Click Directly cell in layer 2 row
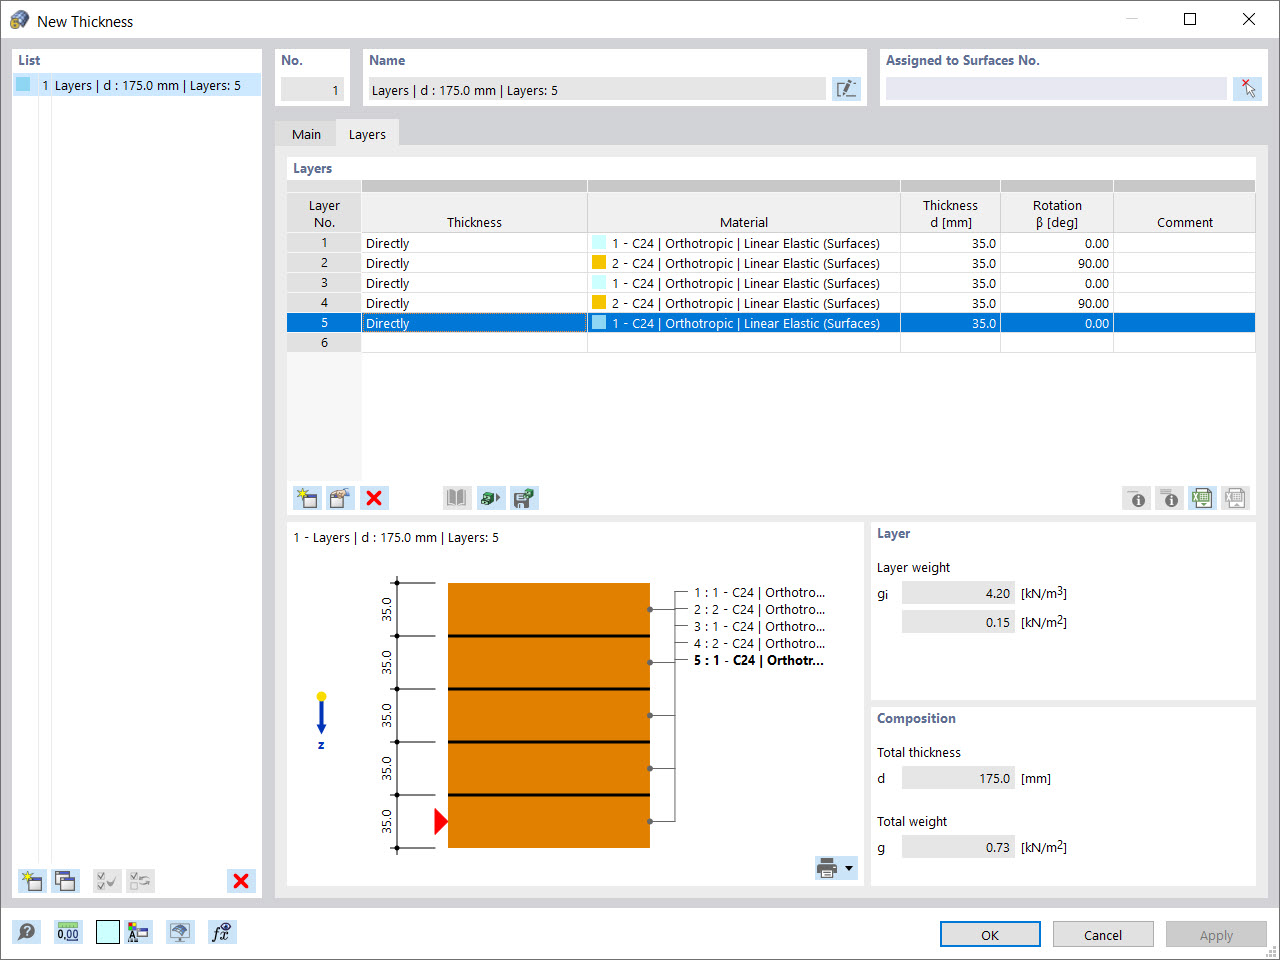The width and height of the screenshot is (1280, 960). [474, 263]
